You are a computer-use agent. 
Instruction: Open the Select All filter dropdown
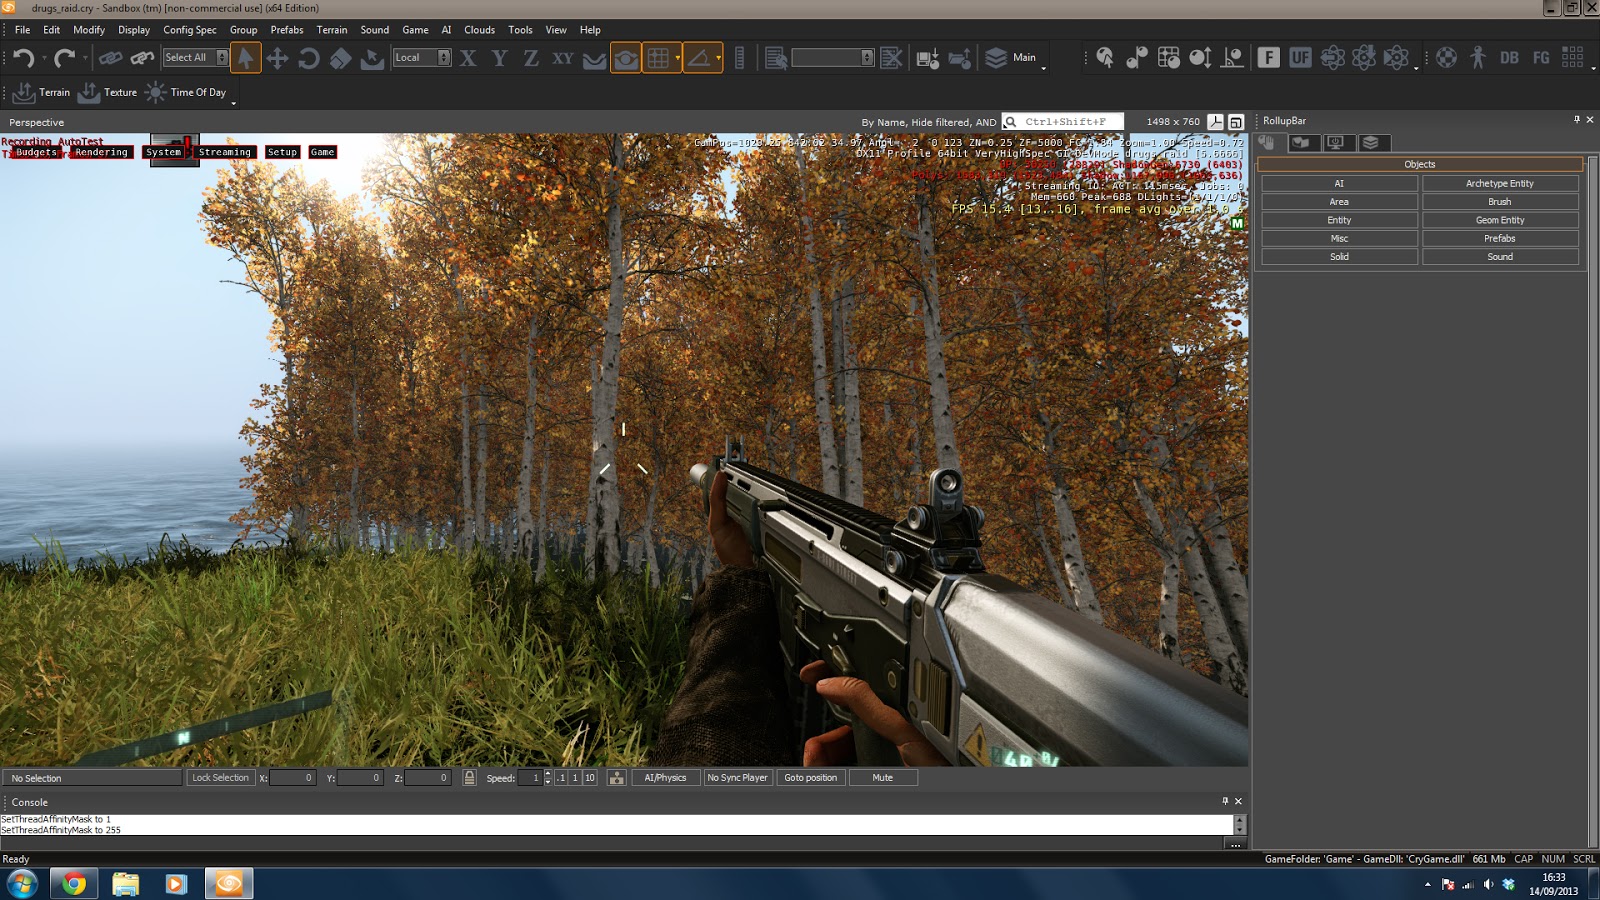point(223,58)
